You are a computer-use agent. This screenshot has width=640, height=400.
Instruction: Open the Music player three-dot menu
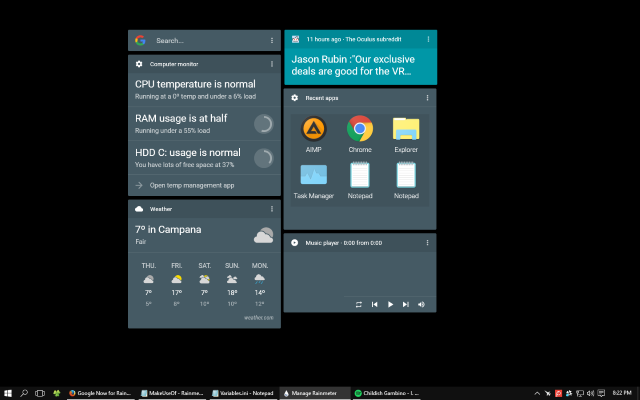point(427,243)
